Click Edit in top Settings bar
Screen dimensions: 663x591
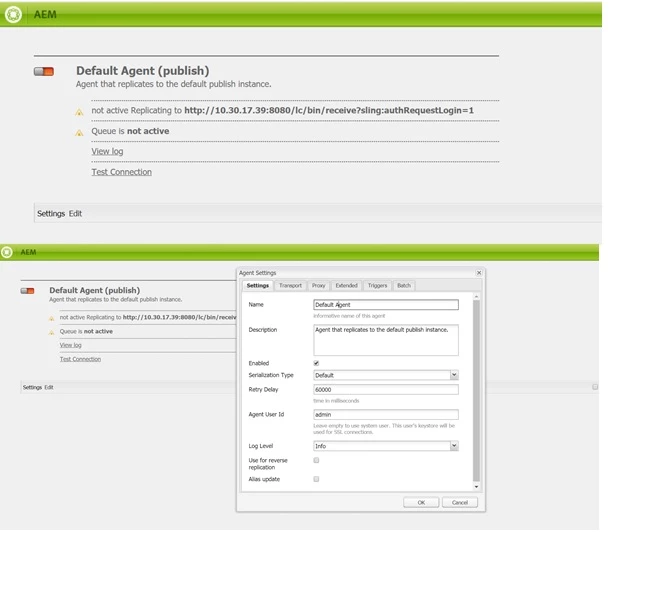tap(75, 213)
